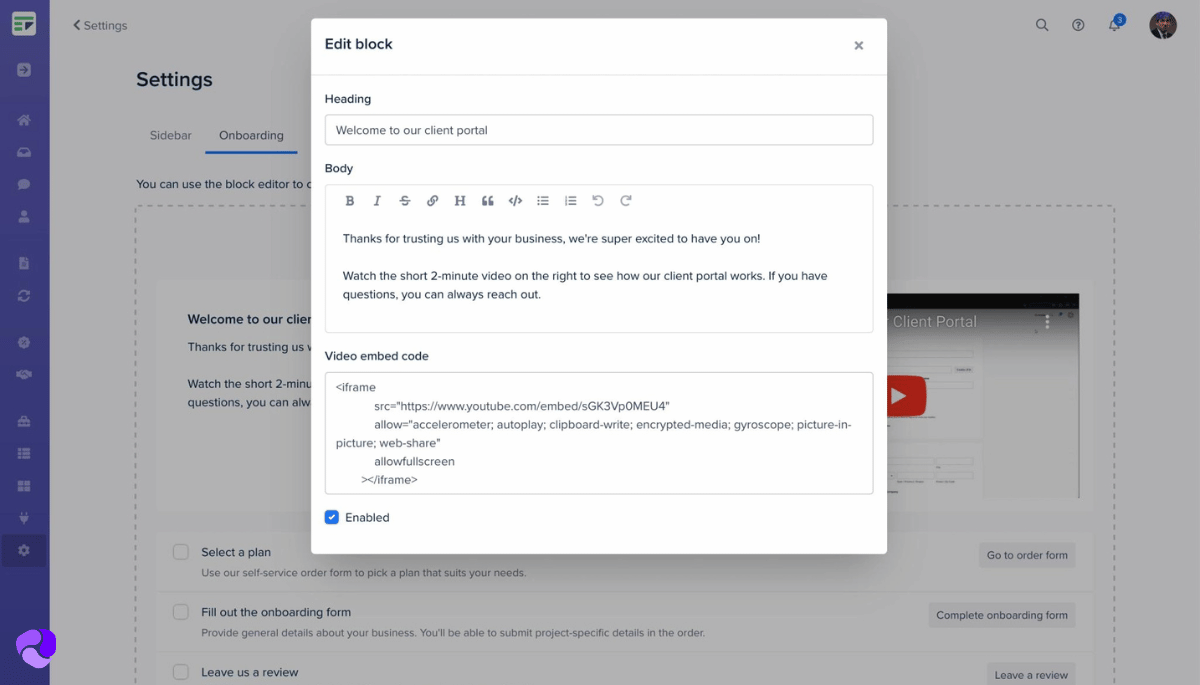Enable the video block with the Enabled checkbox

[331, 517]
